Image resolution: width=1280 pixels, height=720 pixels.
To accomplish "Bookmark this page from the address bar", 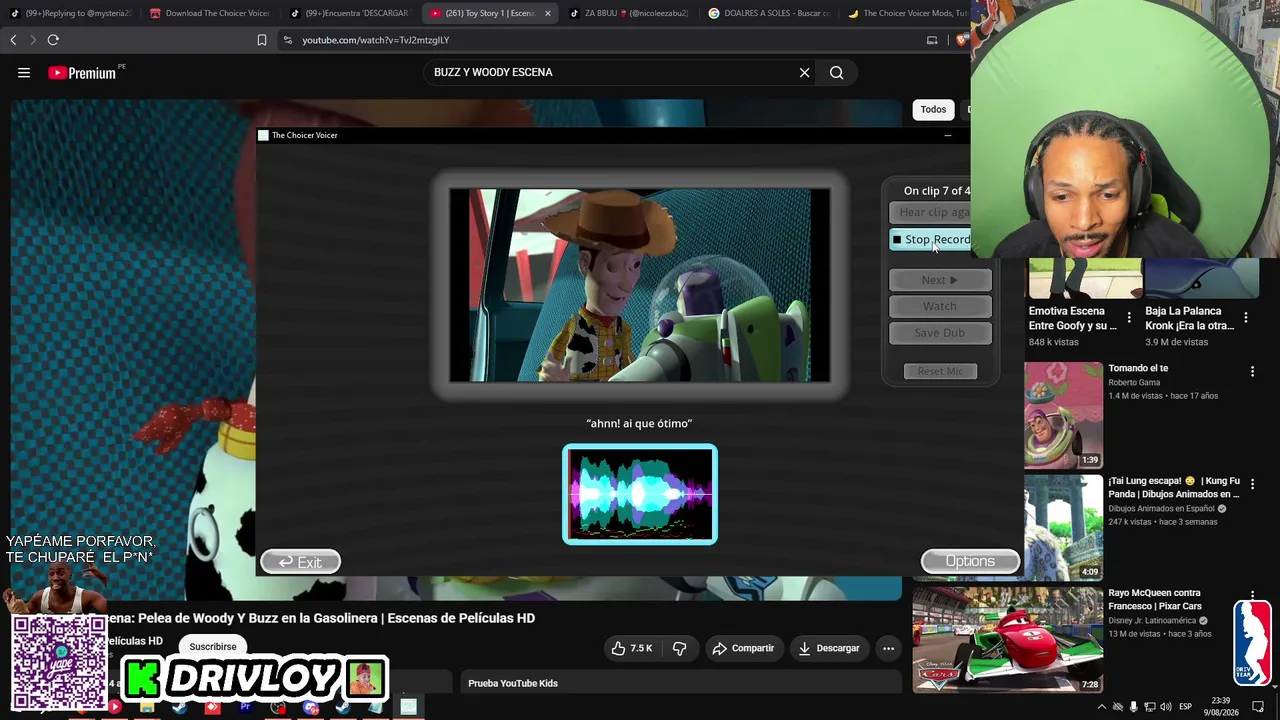I will click(262, 40).
